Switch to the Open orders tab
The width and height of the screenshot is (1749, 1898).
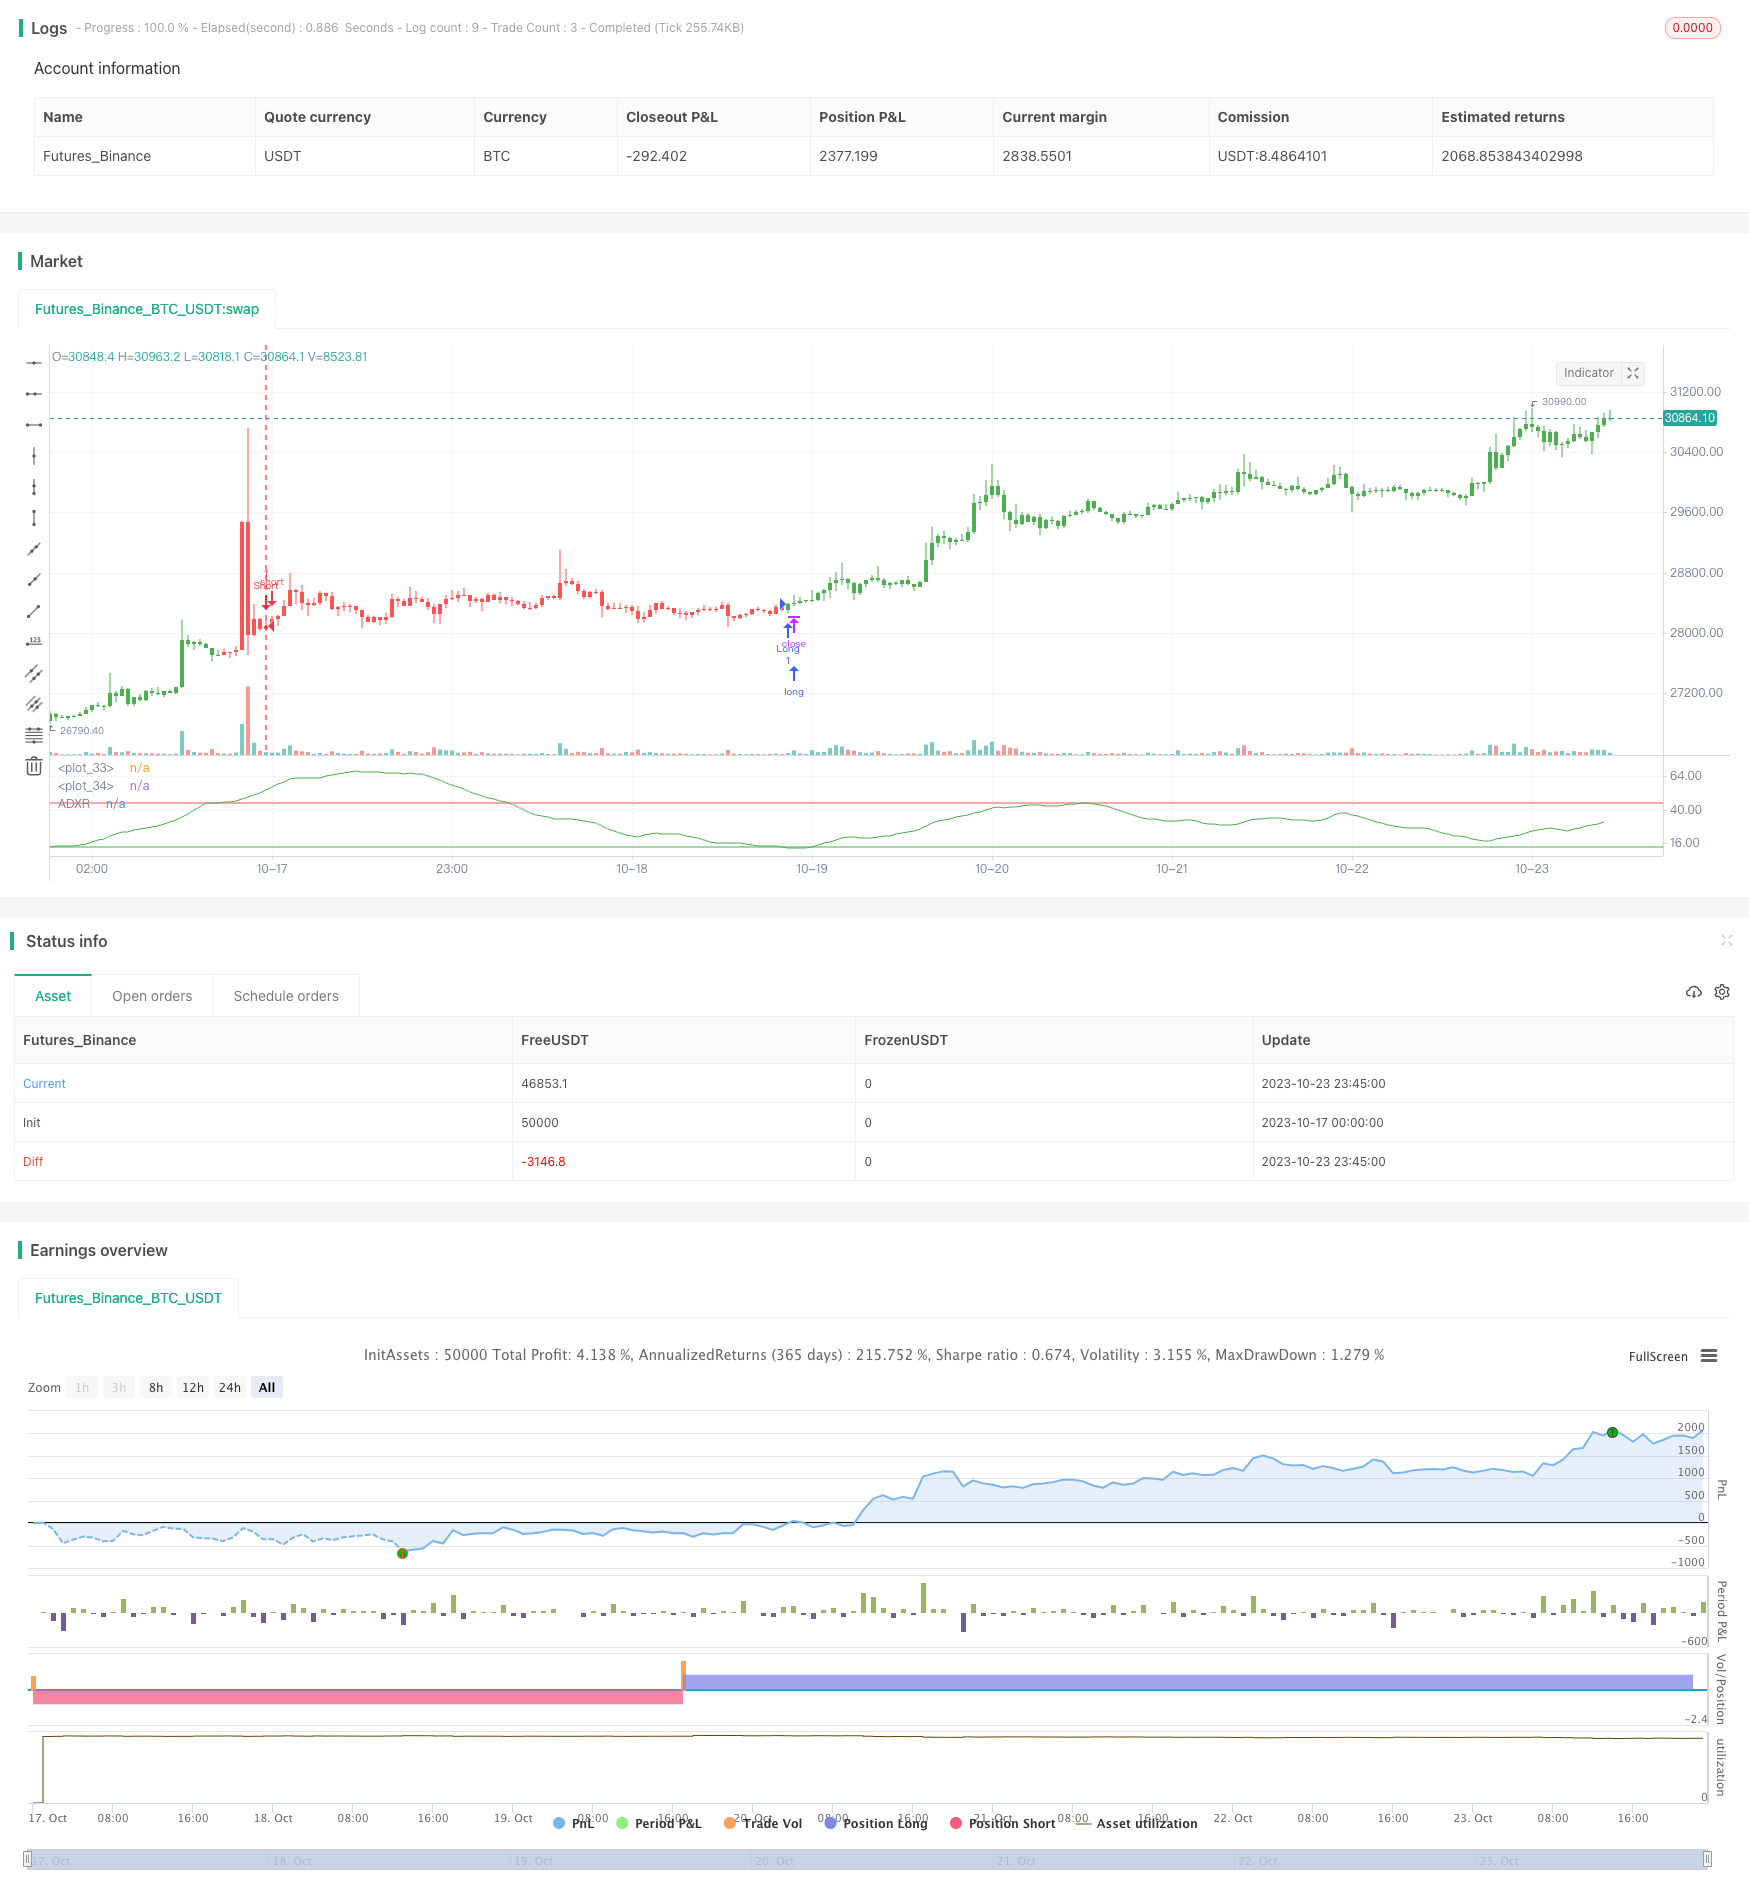152,996
